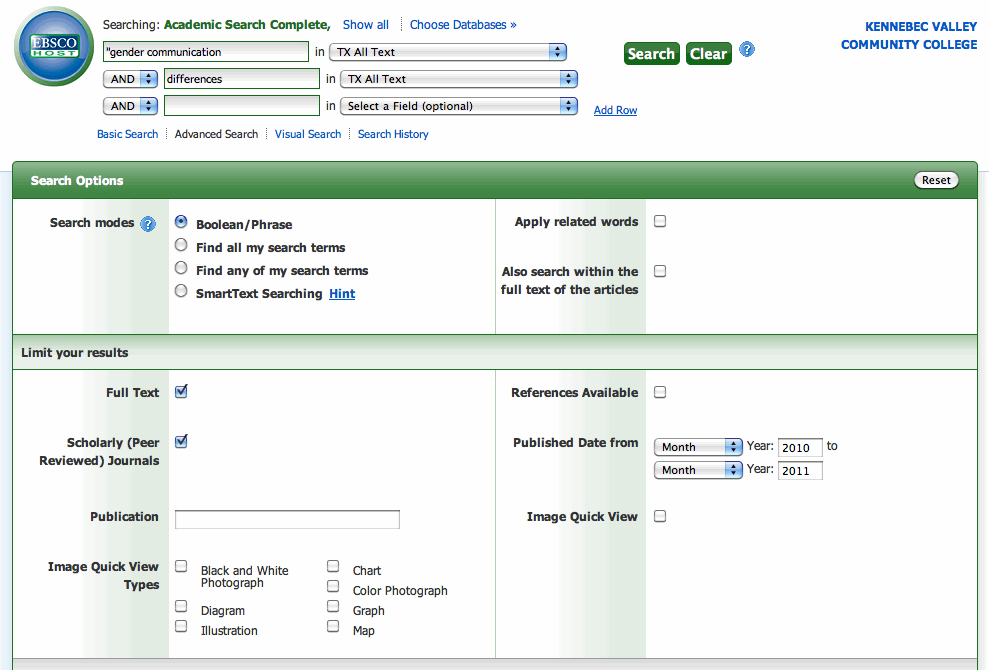Check the References Available box
Viewport: 989px width, 670px height.
point(660,392)
